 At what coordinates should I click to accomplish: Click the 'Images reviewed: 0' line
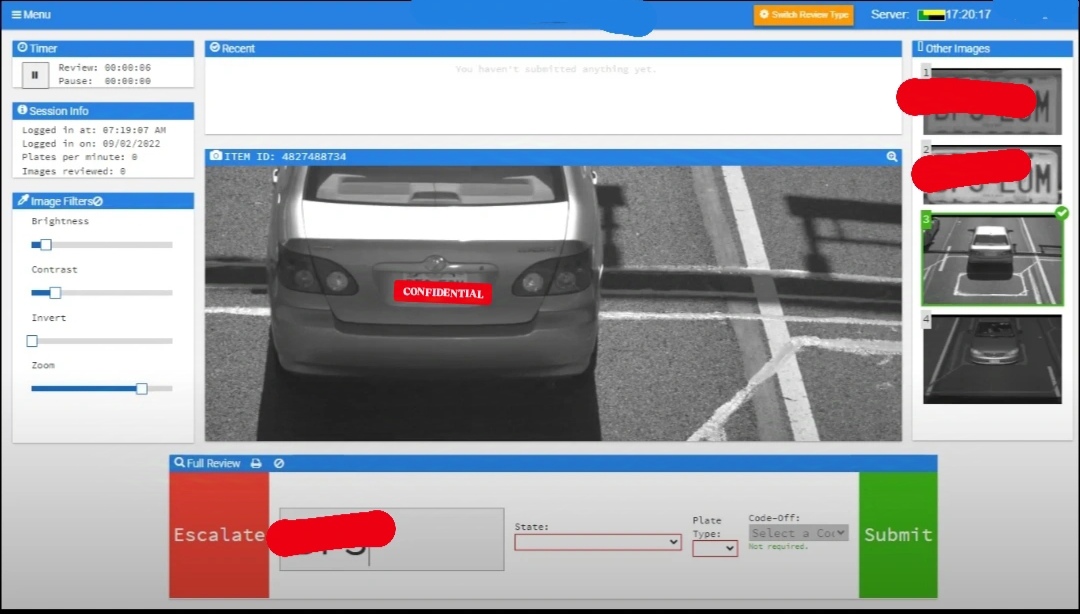click(x=74, y=171)
